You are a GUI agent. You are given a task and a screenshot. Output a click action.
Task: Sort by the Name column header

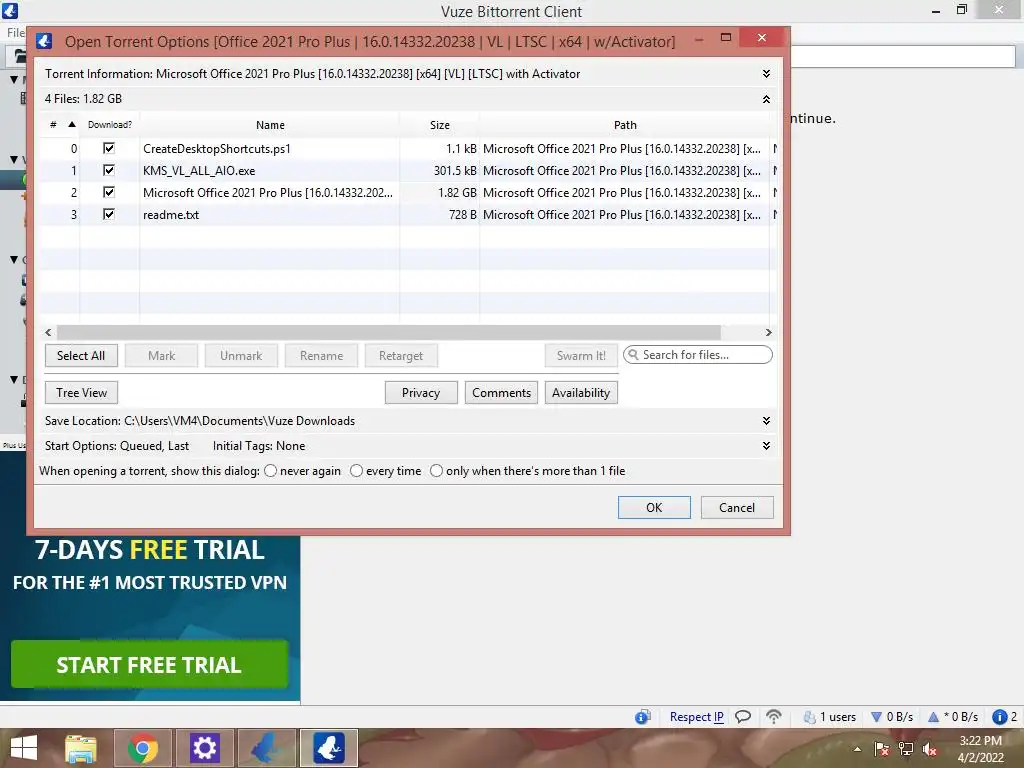click(x=270, y=125)
